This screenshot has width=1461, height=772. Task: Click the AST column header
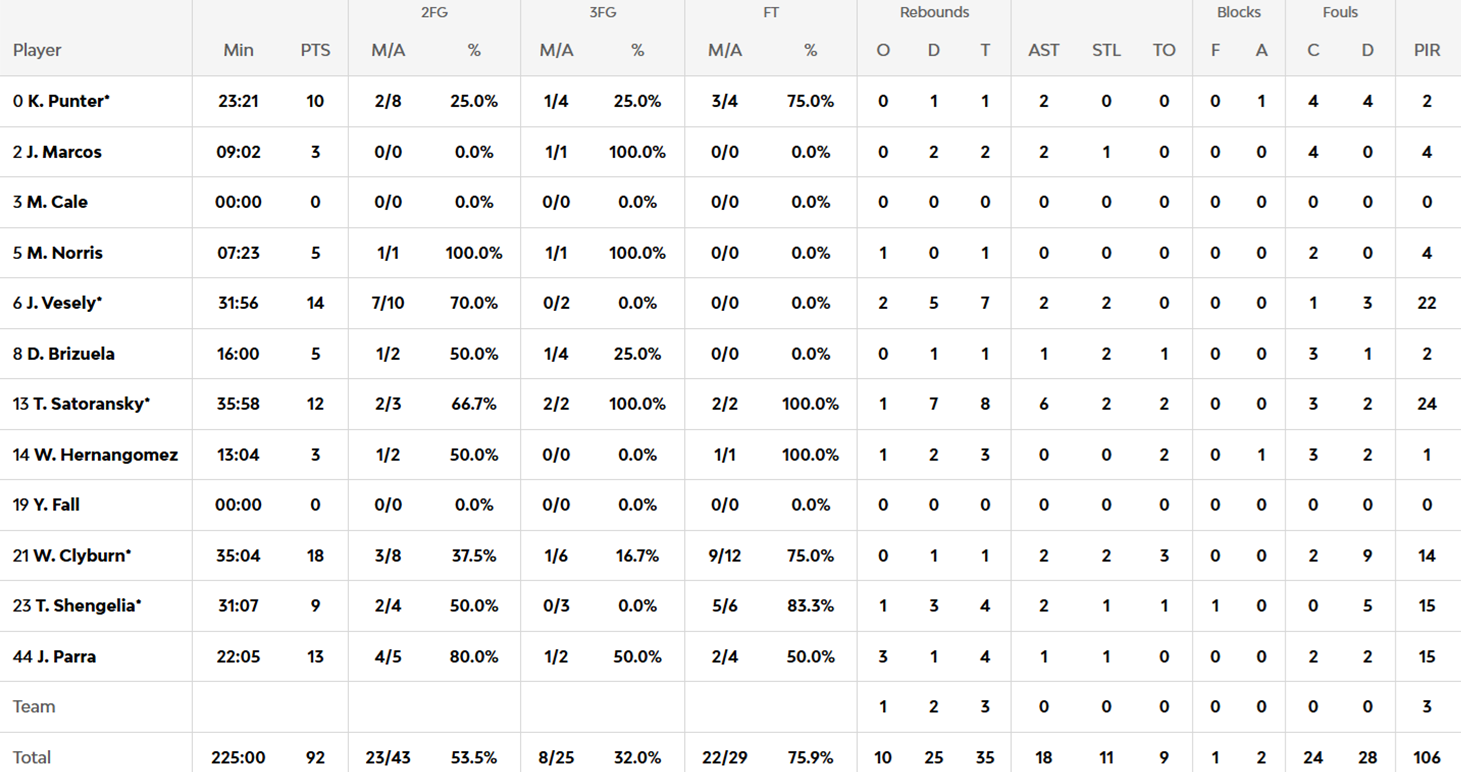click(1043, 50)
